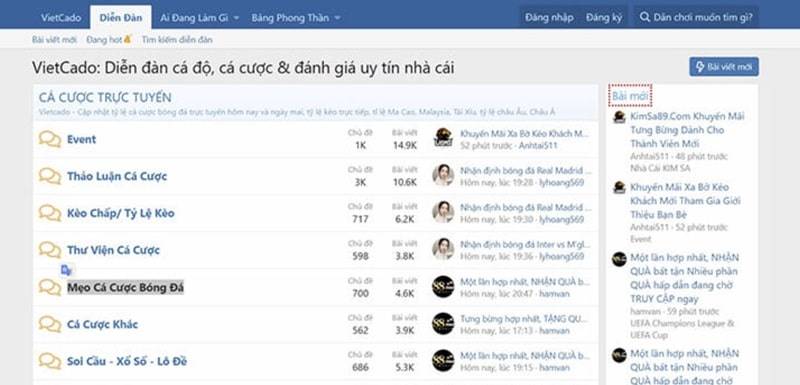Open Nhận định bóng đá Inter vs M'gl post
Screen dimensions: 800x385
526,245
